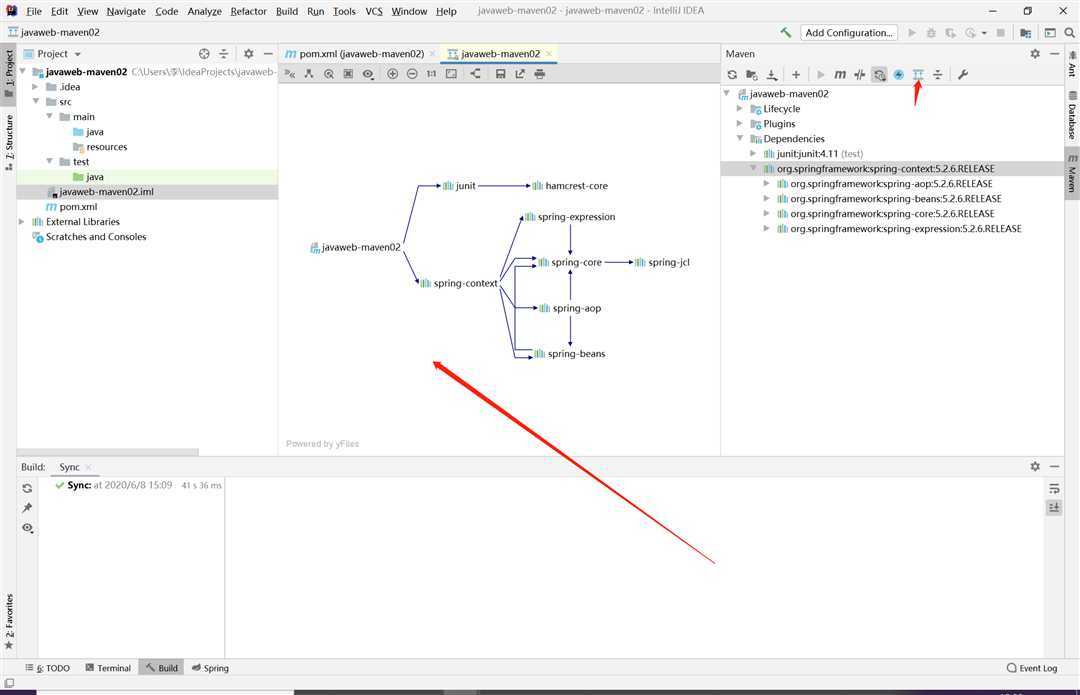The height and width of the screenshot is (695, 1080).
Task: Open Maven settings wrench icon
Action: (x=963, y=75)
